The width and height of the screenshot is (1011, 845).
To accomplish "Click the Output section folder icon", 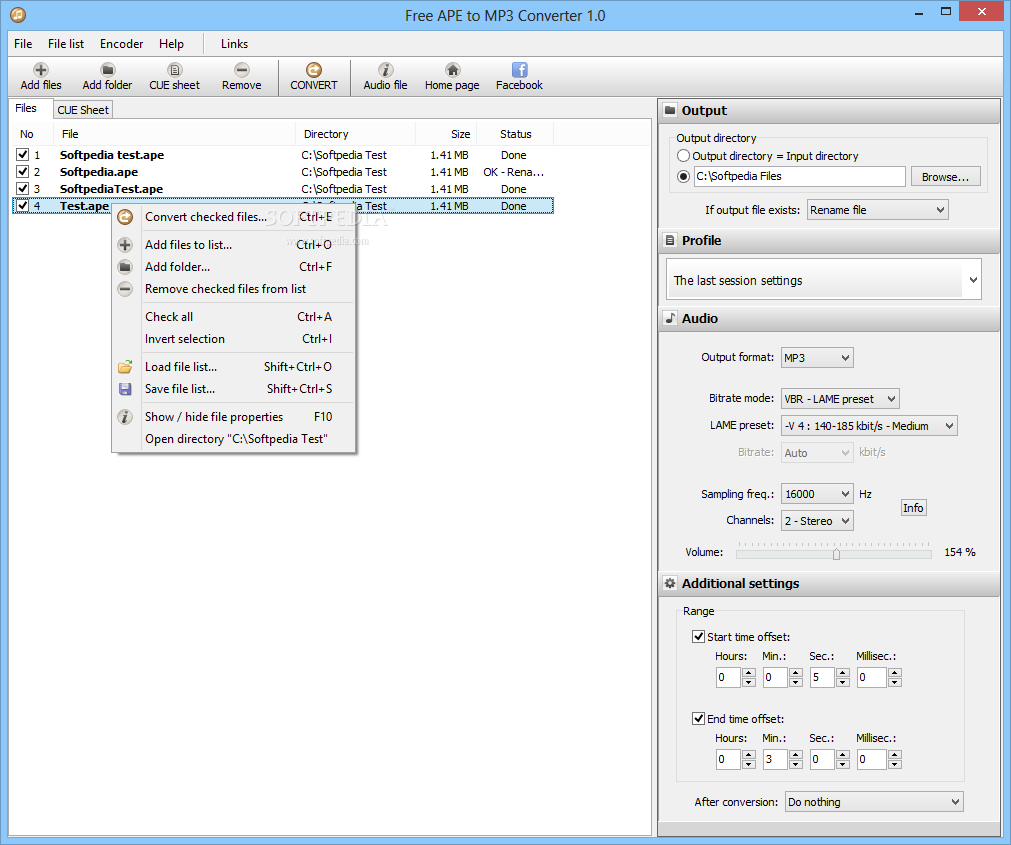I will click(671, 110).
